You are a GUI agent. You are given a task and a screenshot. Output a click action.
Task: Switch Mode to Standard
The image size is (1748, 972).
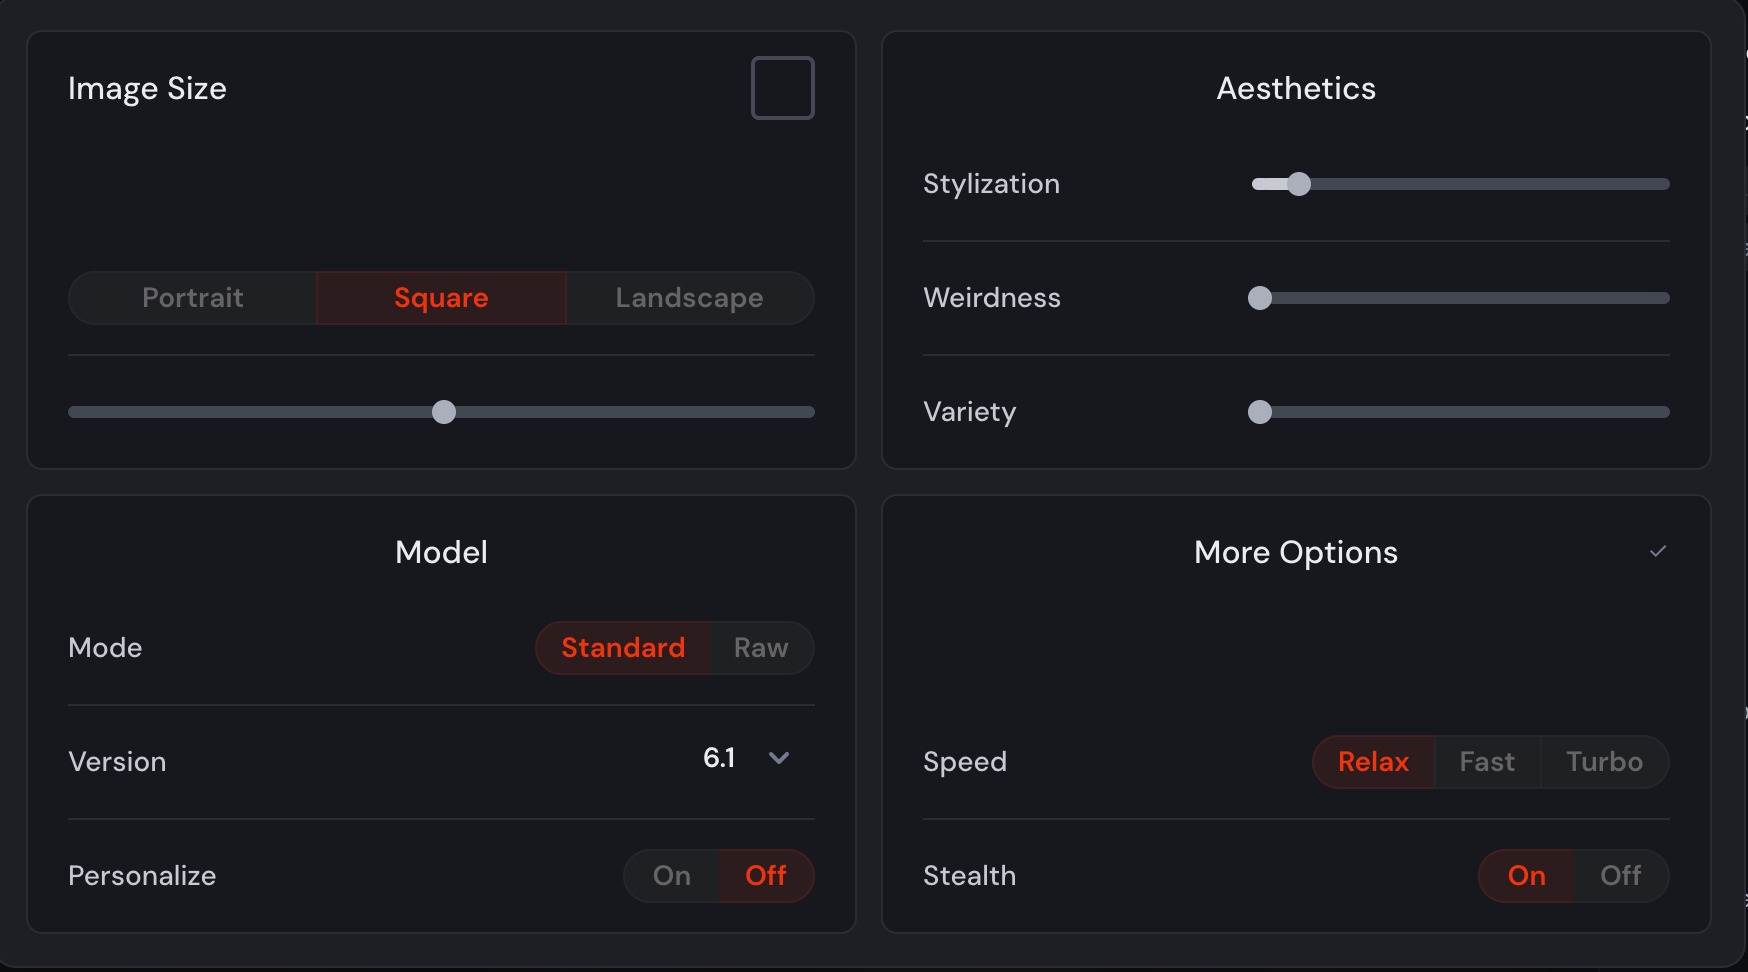tap(623, 648)
